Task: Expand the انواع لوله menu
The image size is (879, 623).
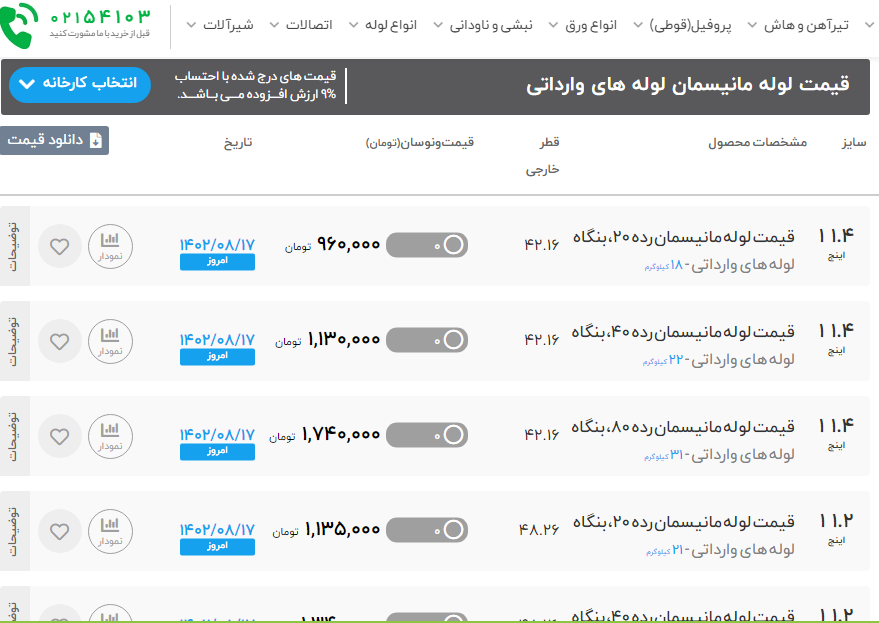Action: tap(389, 24)
